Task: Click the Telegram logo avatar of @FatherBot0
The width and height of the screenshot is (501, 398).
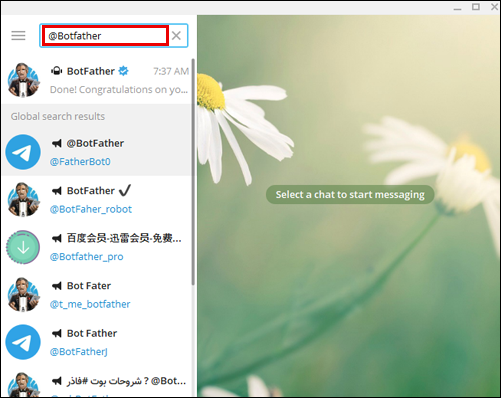Action: pyautogui.click(x=23, y=152)
